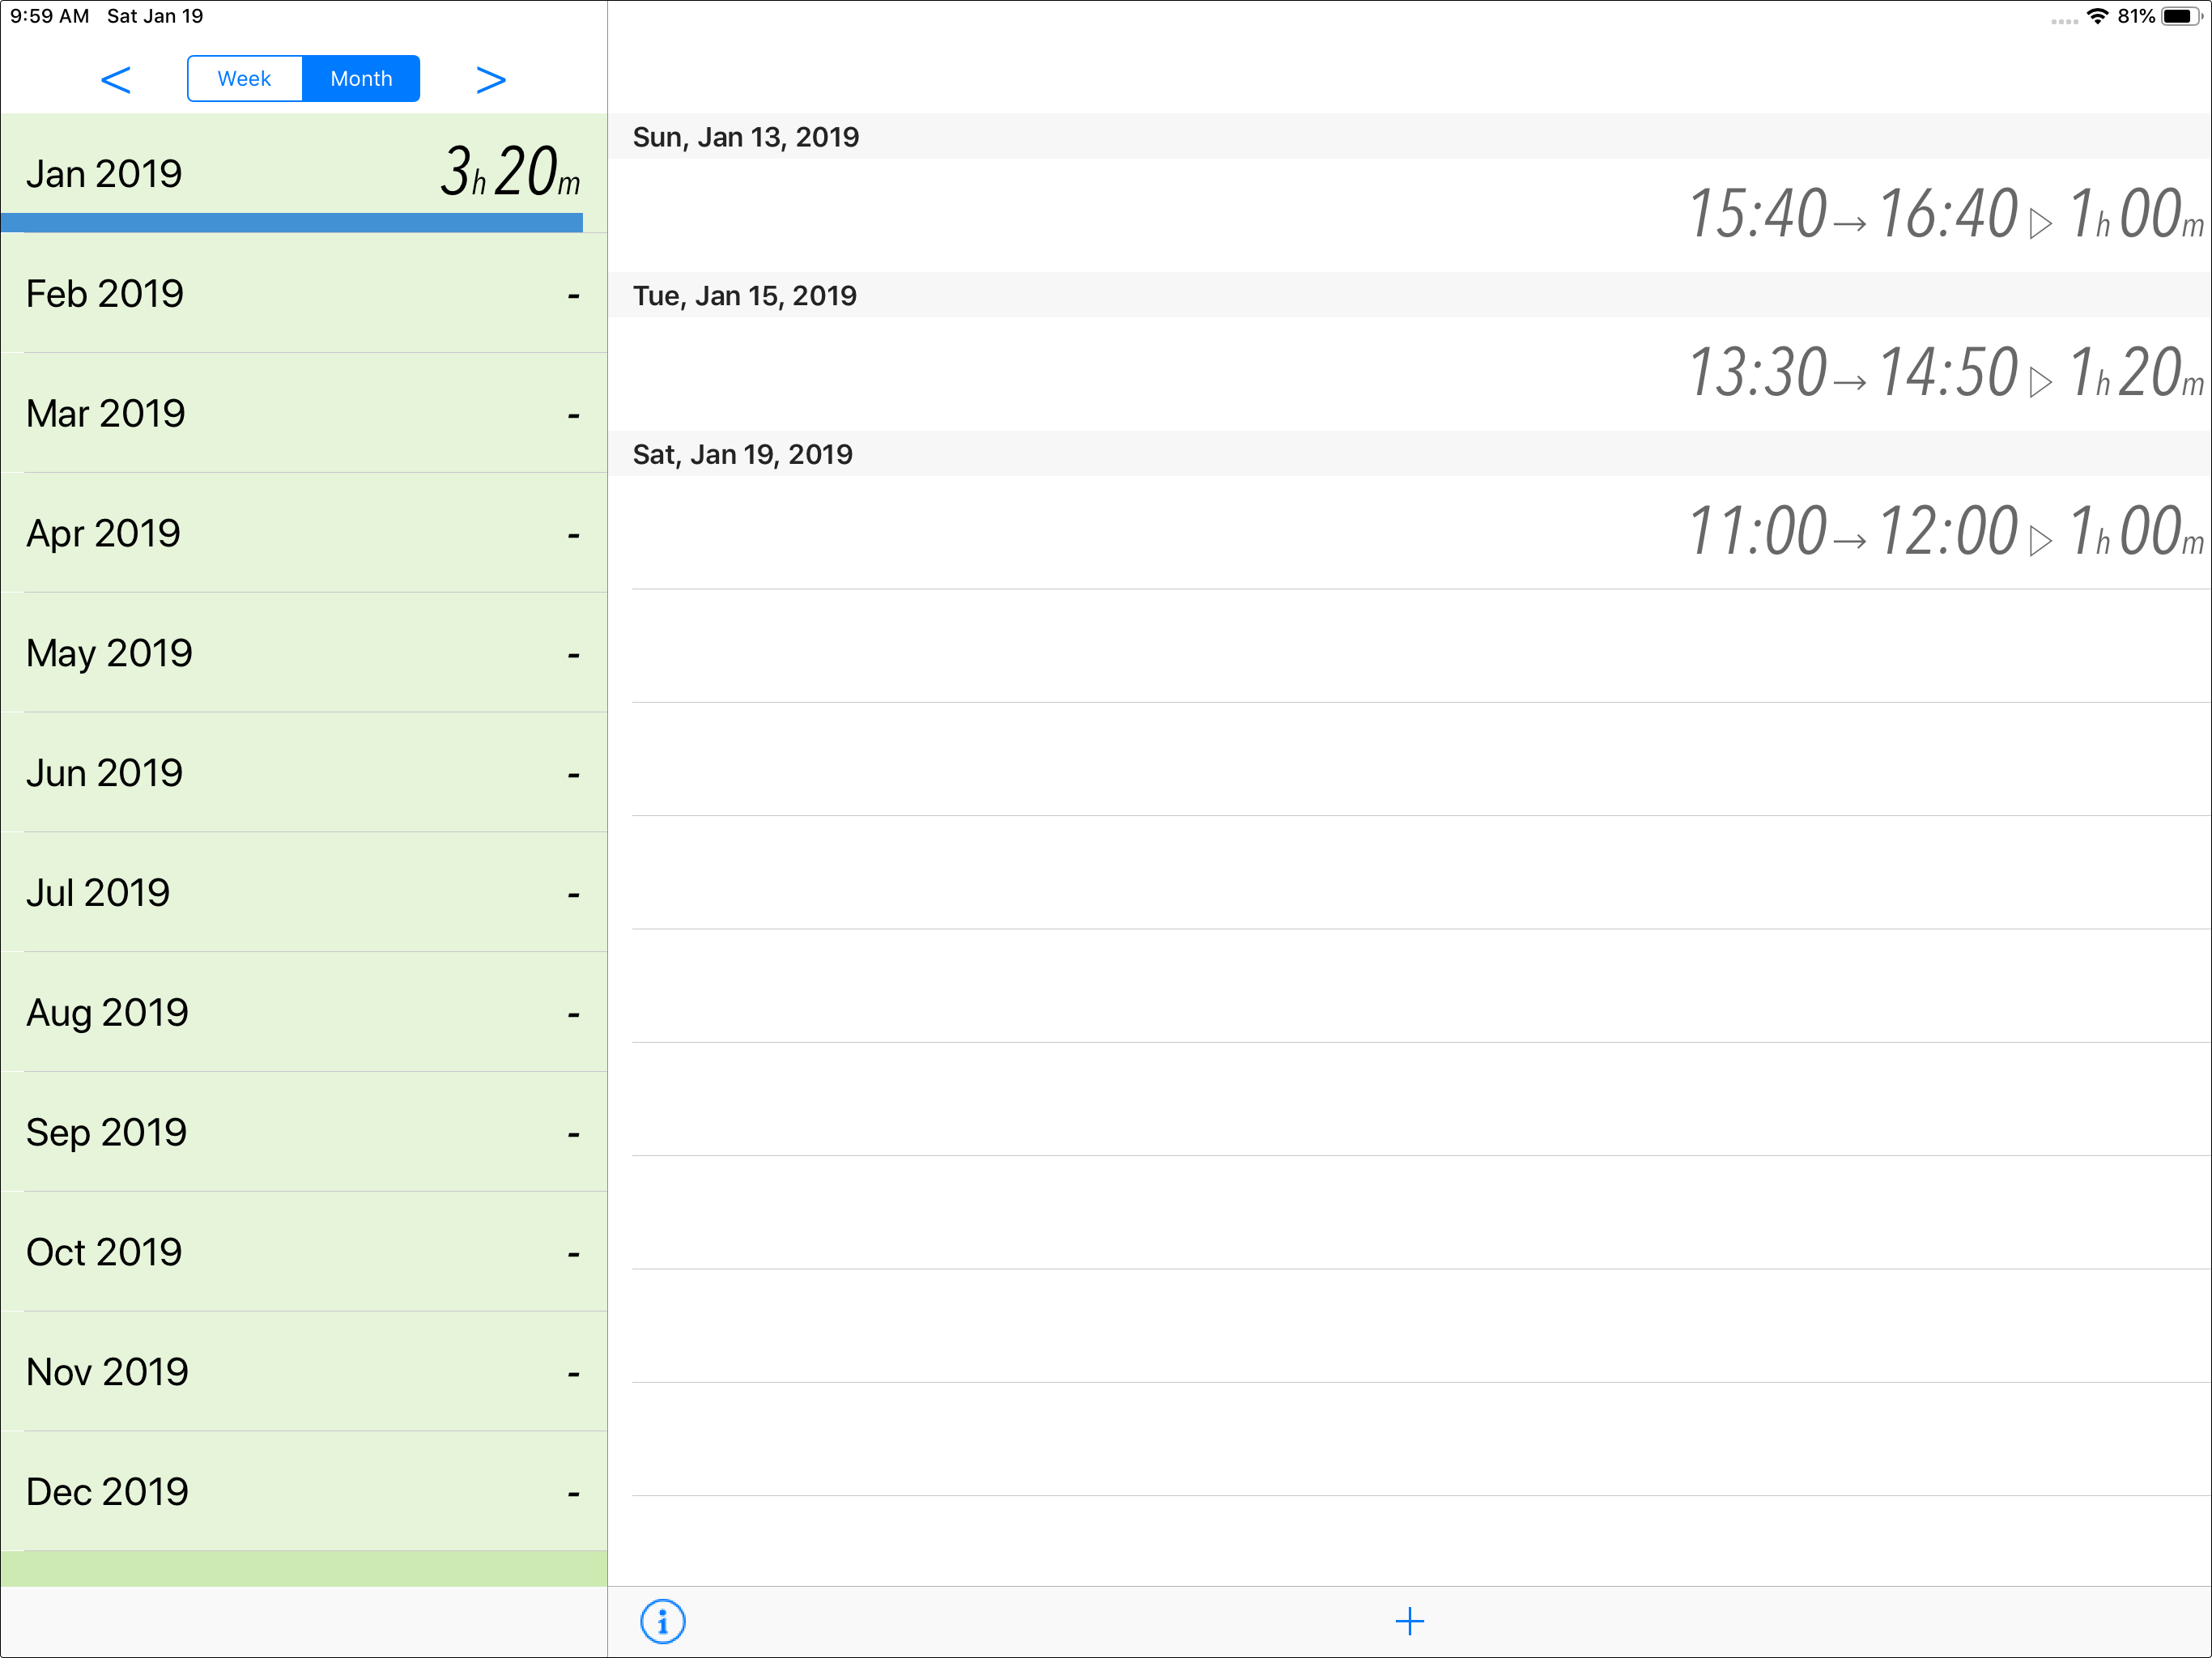
Task: Click the 3h 20m January total
Action: [x=510, y=171]
